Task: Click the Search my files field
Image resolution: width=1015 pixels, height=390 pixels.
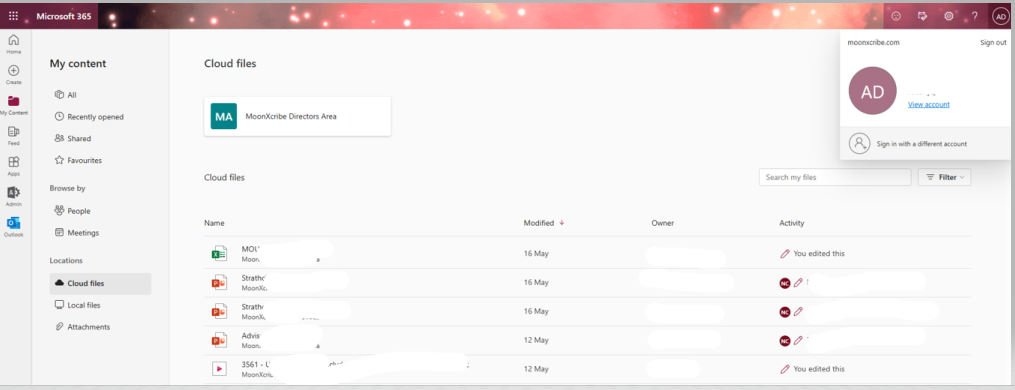Action: pos(835,177)
